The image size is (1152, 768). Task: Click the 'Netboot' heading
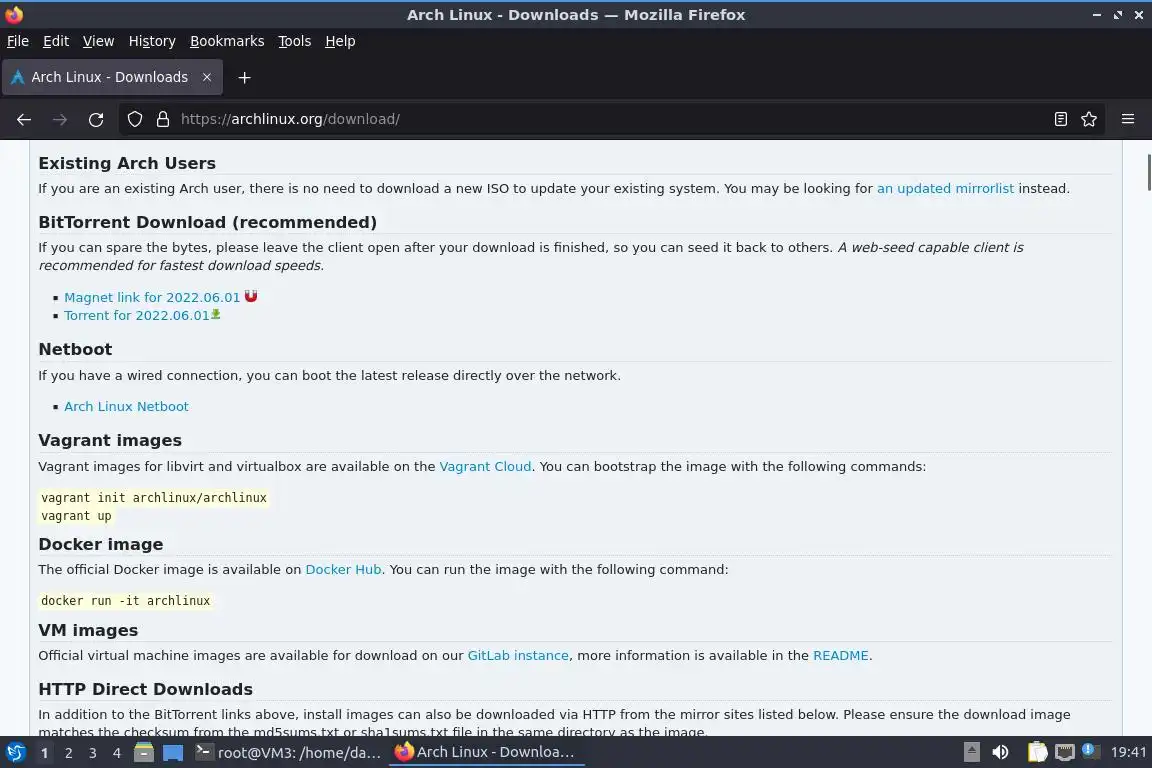pyautogui.click(x=75, y=349)
